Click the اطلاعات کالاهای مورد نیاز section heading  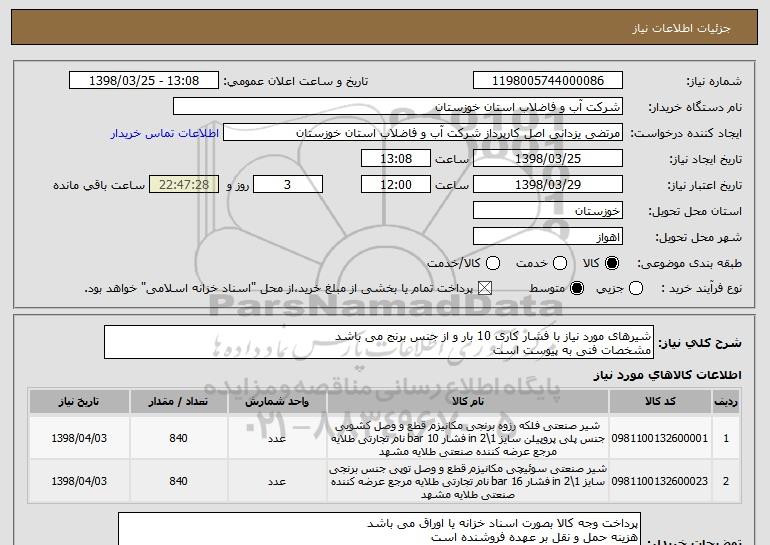click(667, 375)
